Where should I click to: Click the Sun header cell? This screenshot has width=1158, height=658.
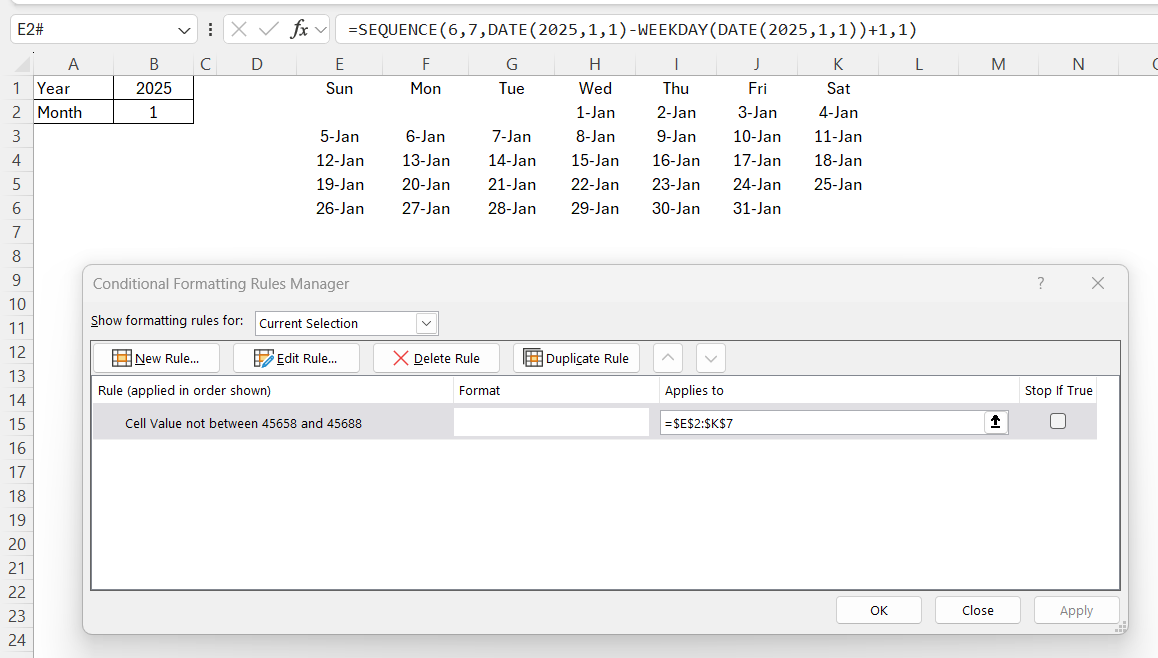pos(339,88)
